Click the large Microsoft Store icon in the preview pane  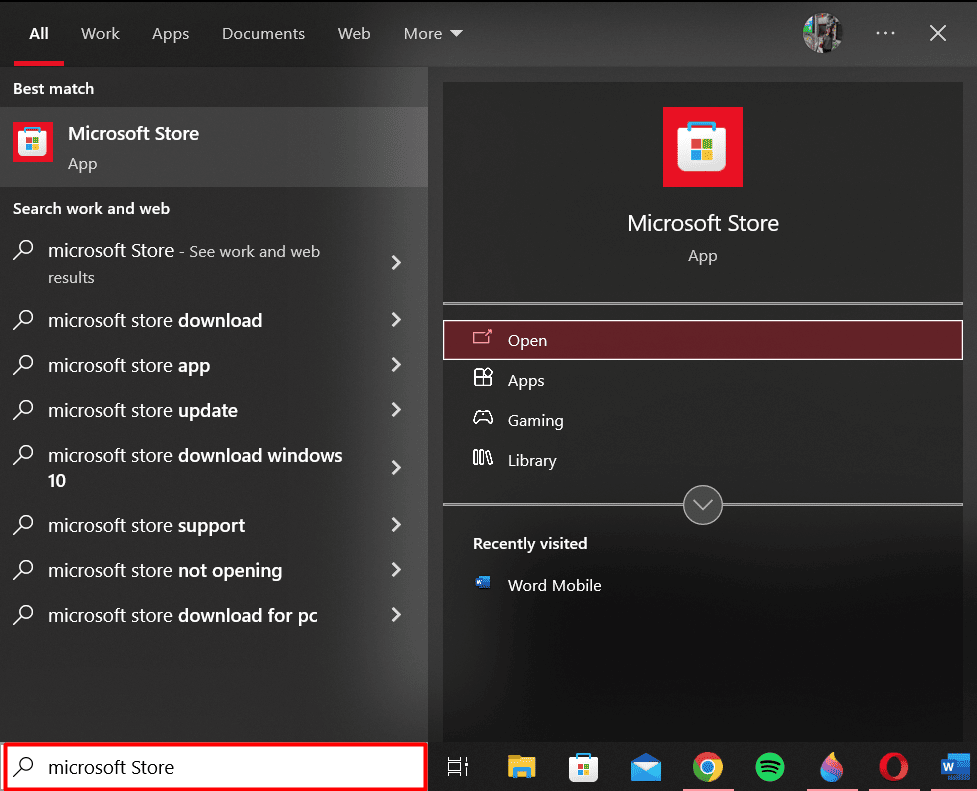pos(702,147)
